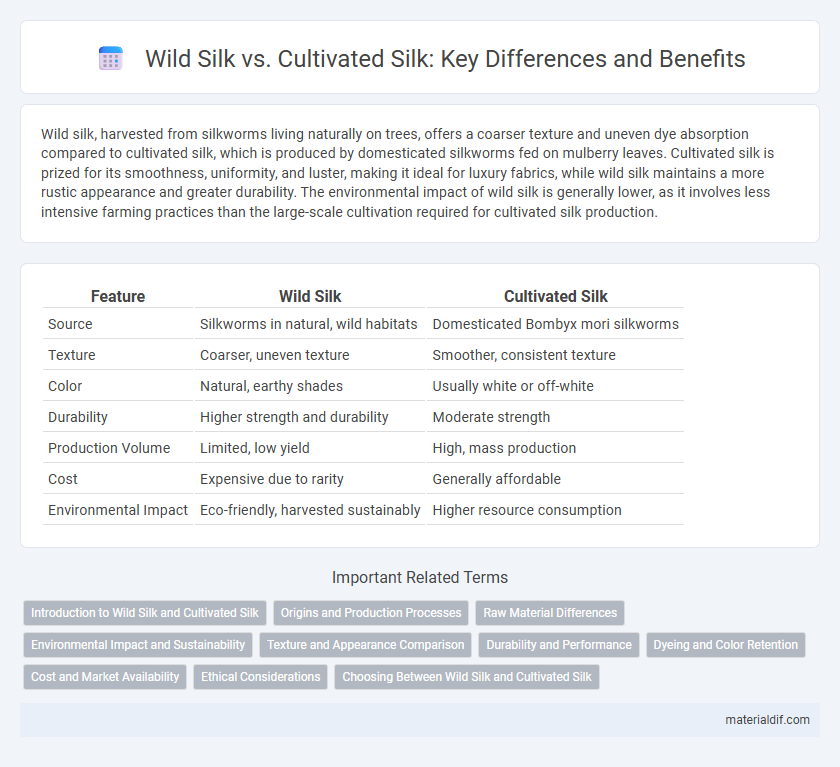This screenshot has height=767, width=840.
Task: Open the Ethical Considerations tag
Action: 260,677
